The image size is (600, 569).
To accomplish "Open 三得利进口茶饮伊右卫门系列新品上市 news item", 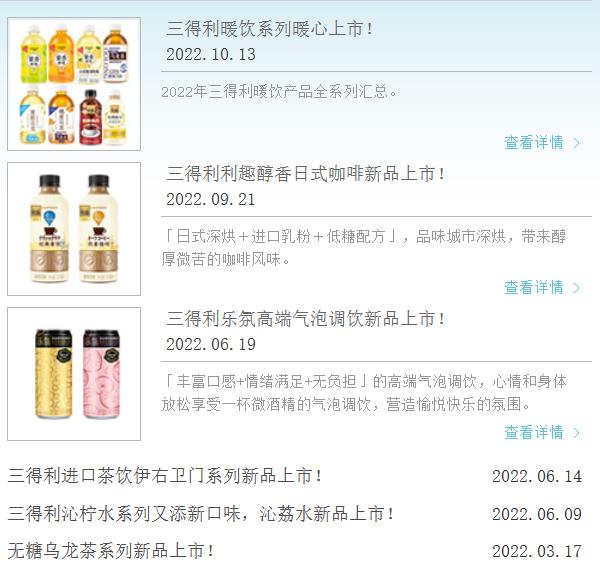I will point(165,476).
